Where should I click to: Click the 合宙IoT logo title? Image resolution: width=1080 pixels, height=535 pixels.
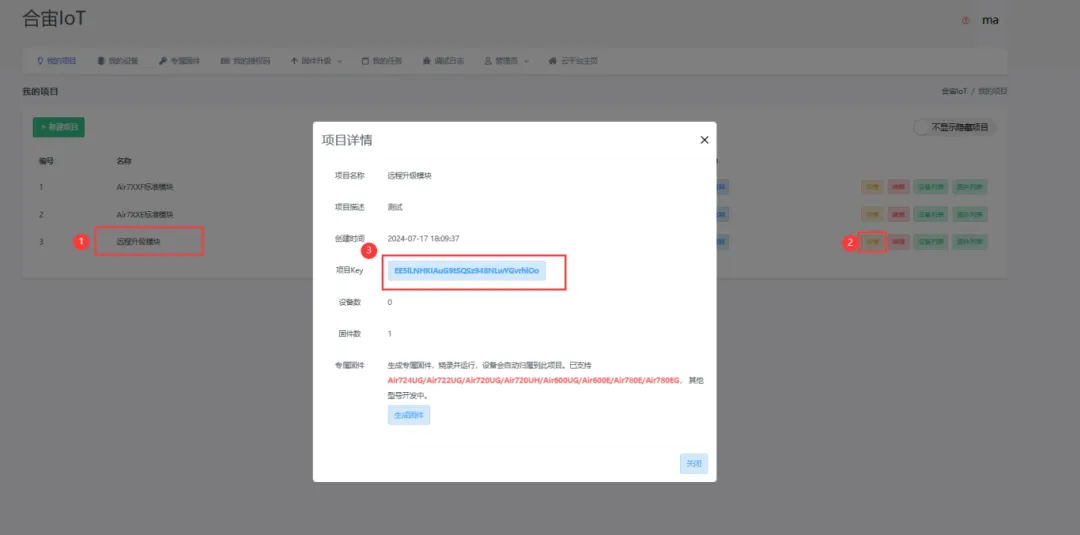(x=54, y=19)
